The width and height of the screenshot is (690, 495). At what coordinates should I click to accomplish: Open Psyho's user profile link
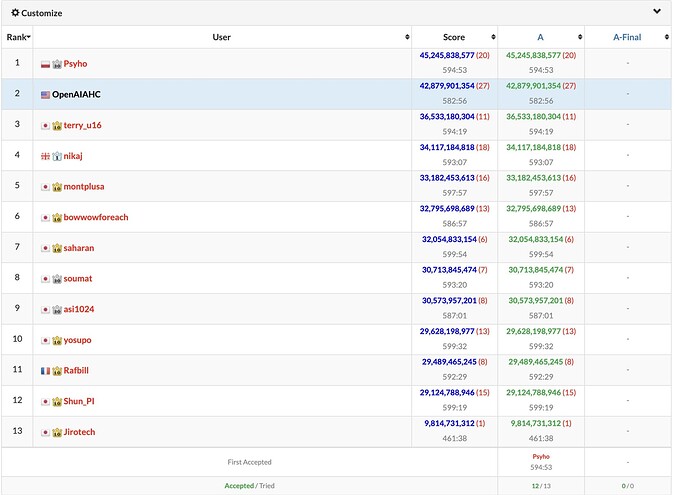click(x=75, y=64)
